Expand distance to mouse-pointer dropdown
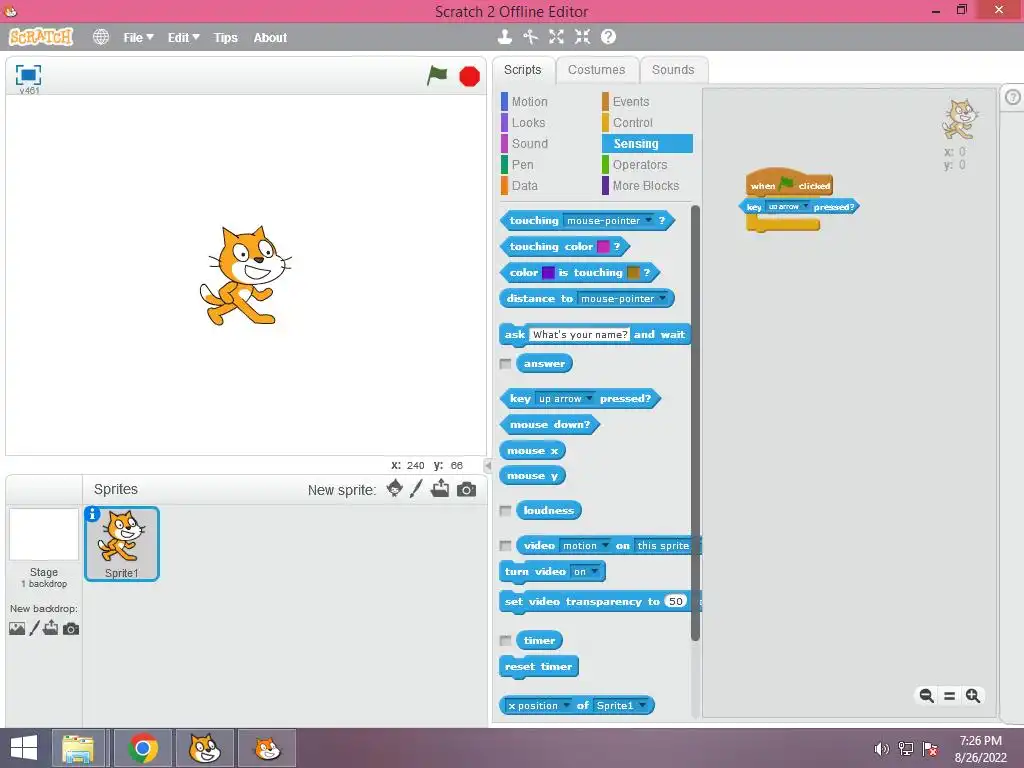Viewport: 1024px width, 768px height. click(662, 298)
